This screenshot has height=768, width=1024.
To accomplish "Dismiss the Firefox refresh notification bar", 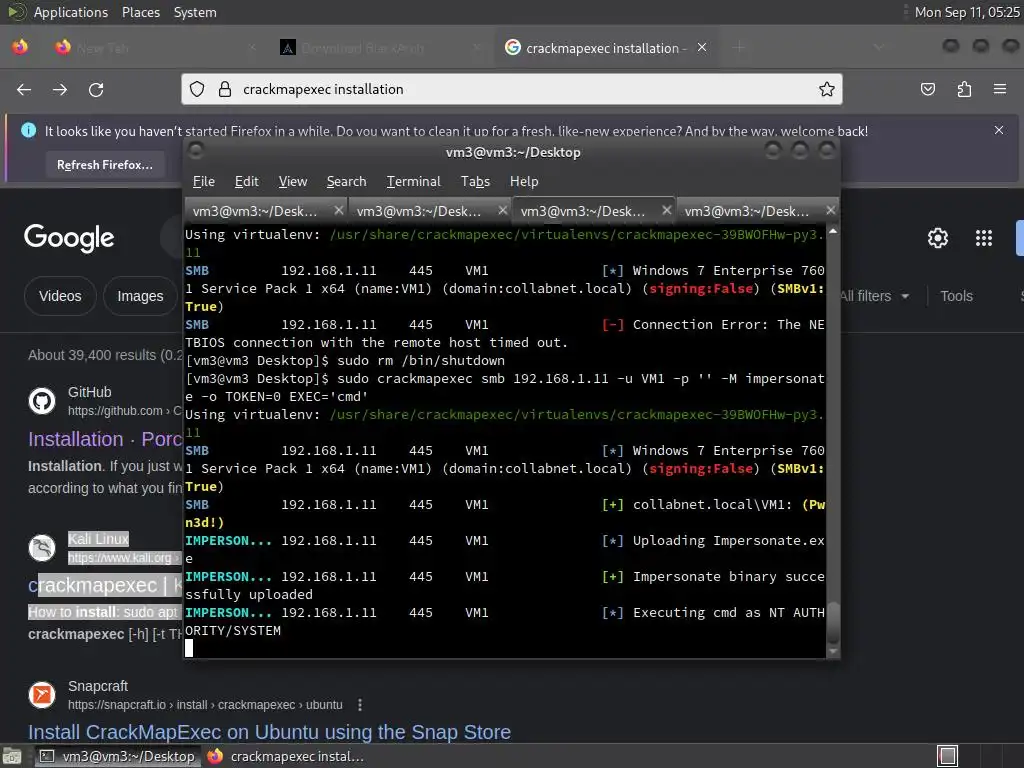I will (x=999, y=130).
